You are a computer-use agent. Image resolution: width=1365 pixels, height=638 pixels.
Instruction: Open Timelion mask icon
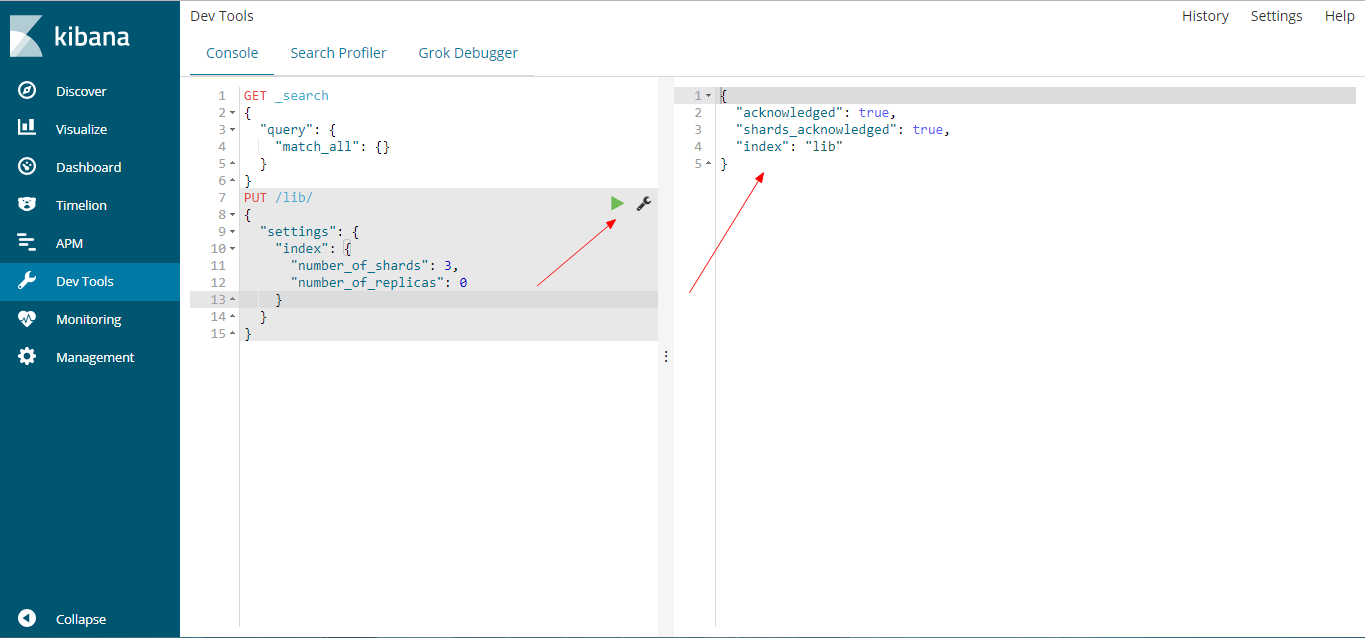pos(27,205)
